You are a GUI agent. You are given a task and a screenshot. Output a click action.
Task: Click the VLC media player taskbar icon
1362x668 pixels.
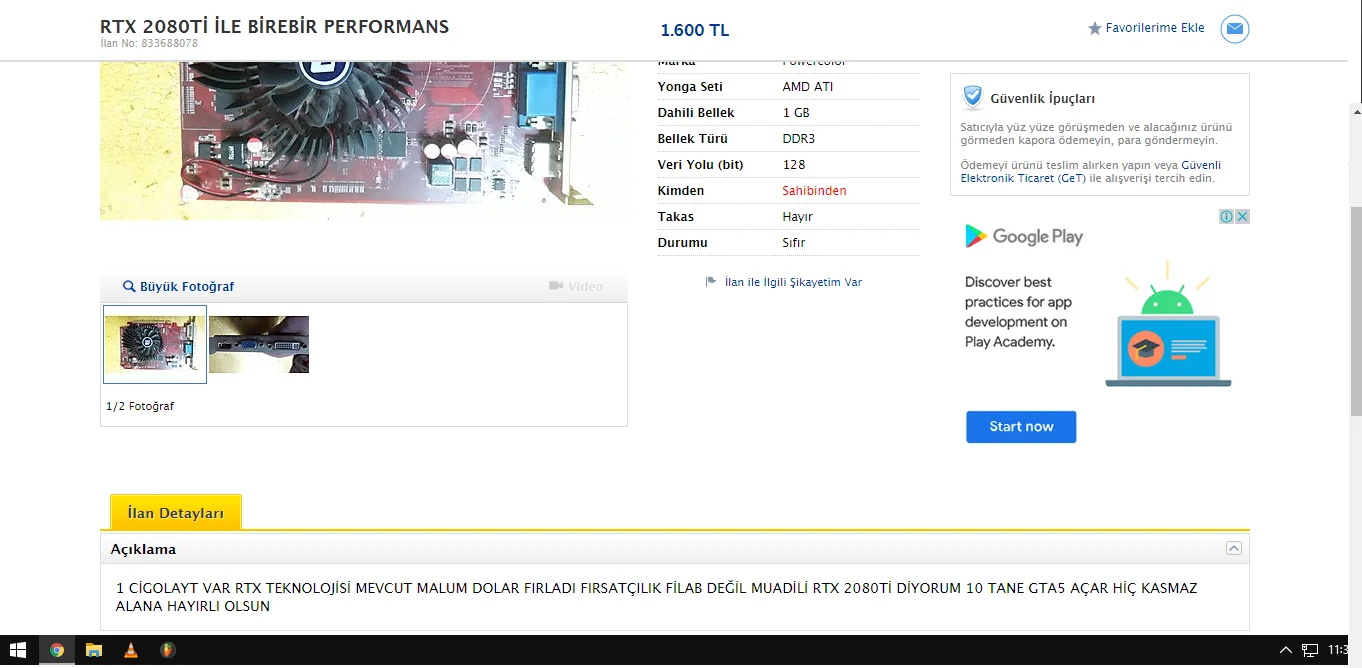pyautogui.click(x=130, y=650)
